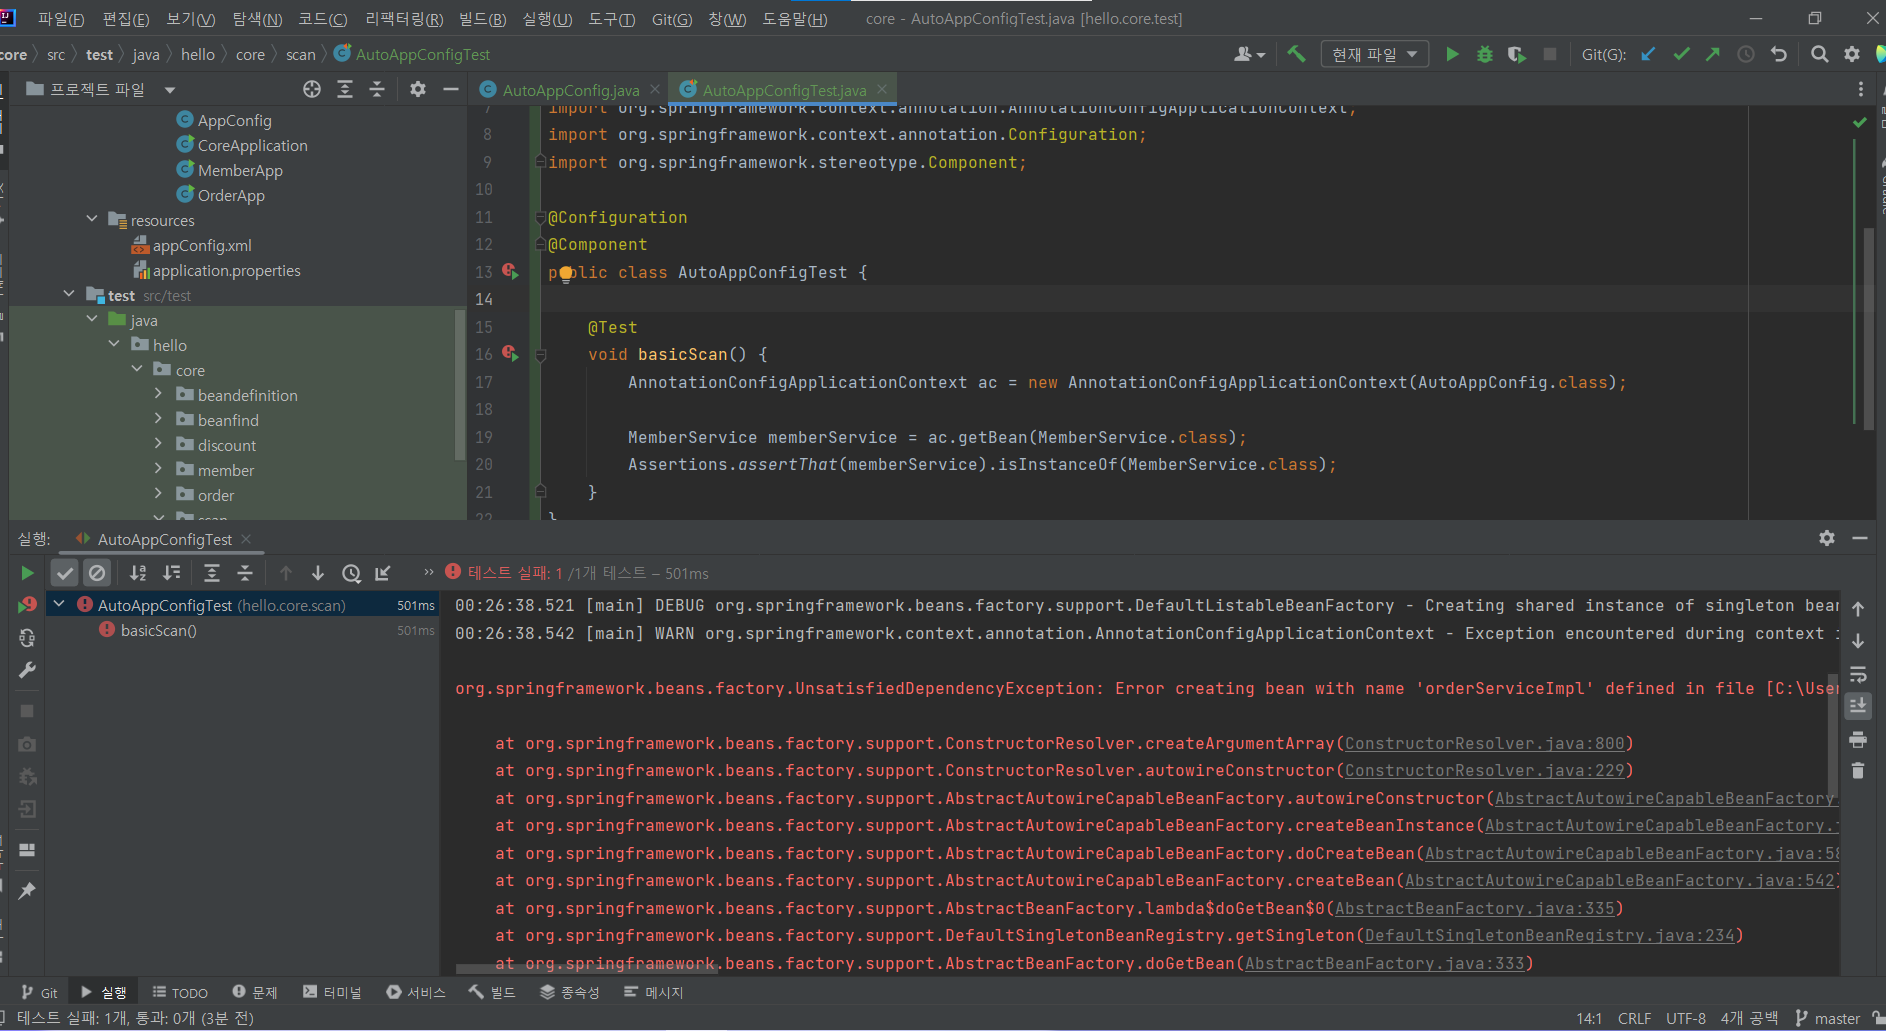Click the print icon beside console output
This screenshot has height=1031, width=1886.
pyautogui.click(x=1858, y=740)
